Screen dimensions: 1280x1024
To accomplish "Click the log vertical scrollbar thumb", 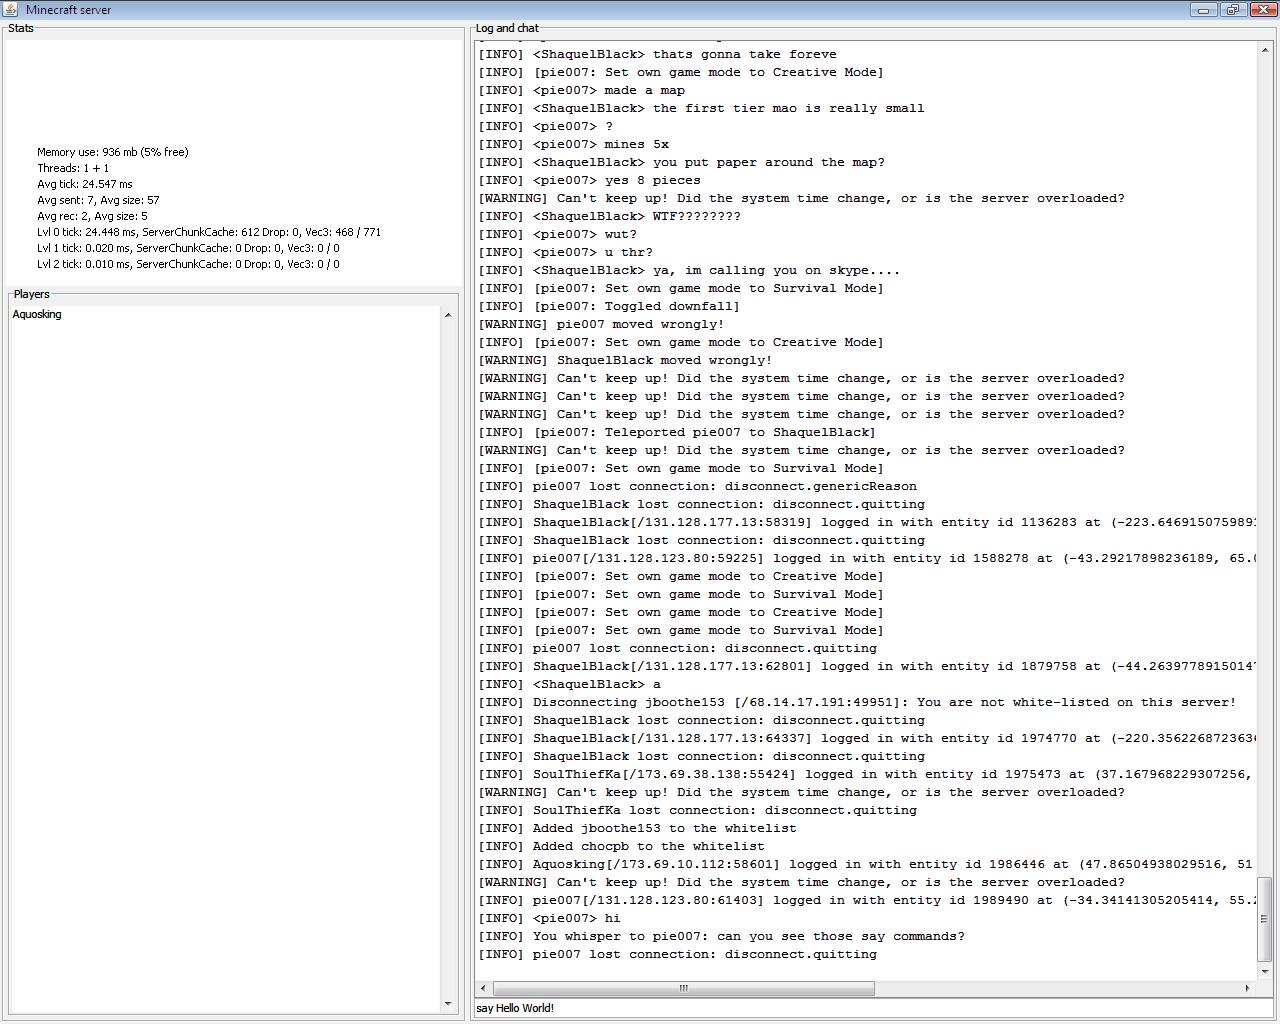I will pyautogui.click(x=1265, y=918).
